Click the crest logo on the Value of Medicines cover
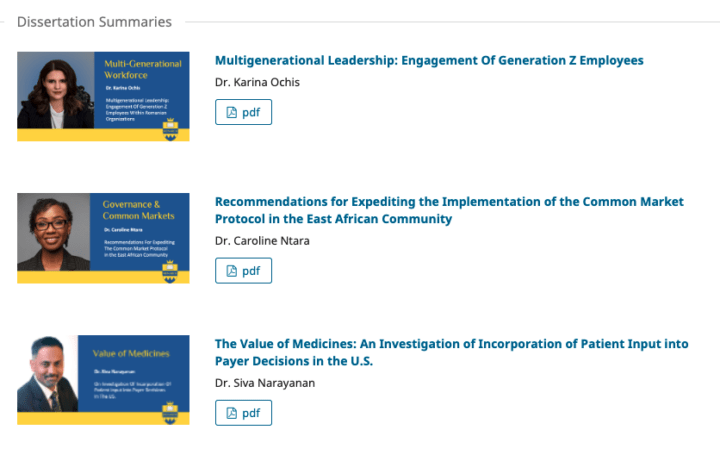This screenshot has height=461, width=720. (x=170, y=413)
